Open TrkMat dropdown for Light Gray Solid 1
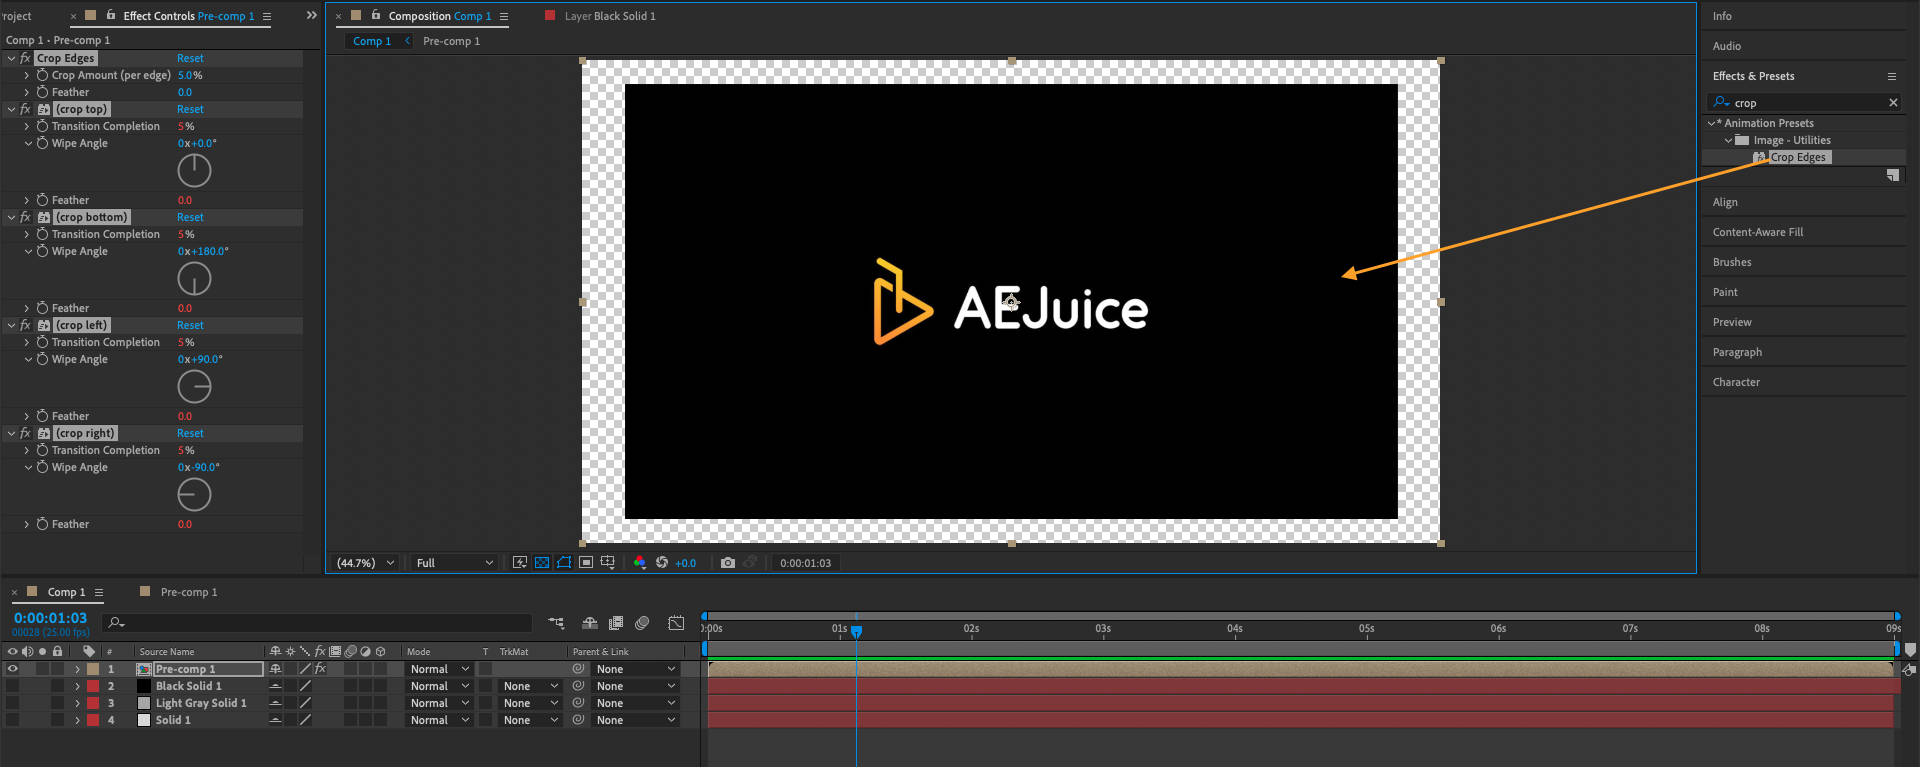The width and height of the screenshot is (1920, 767). (530, 703)
